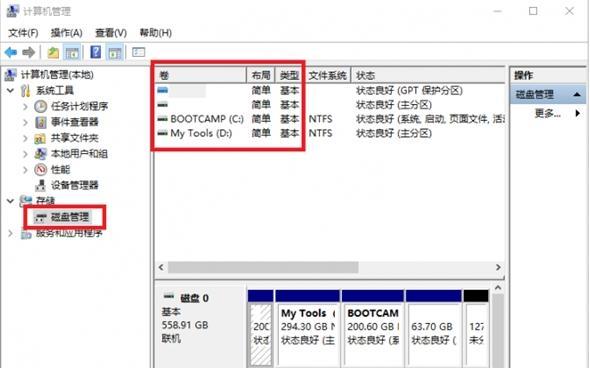Click the 任务计划程序 clock icon
The image size is (590, 368).
point(40,106)
